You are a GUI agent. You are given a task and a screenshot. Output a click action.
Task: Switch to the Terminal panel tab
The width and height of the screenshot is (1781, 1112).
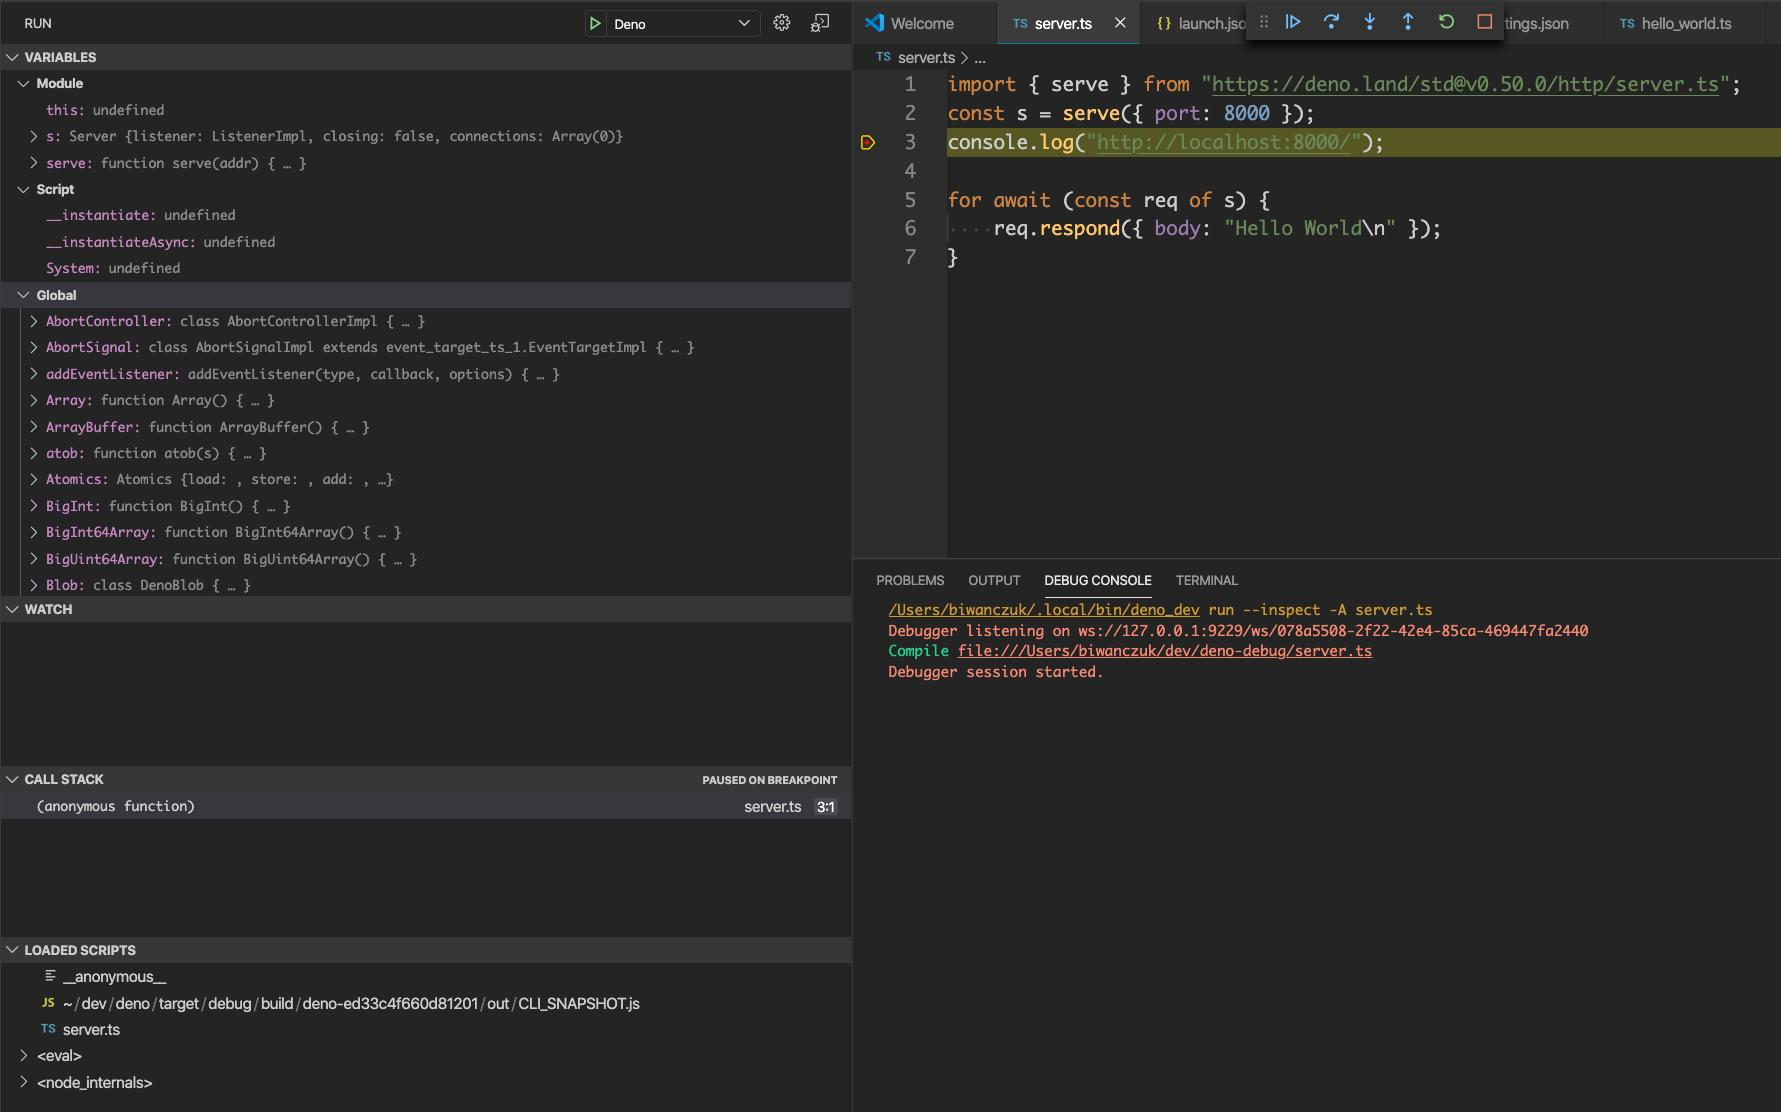[x=1206, y=580]
